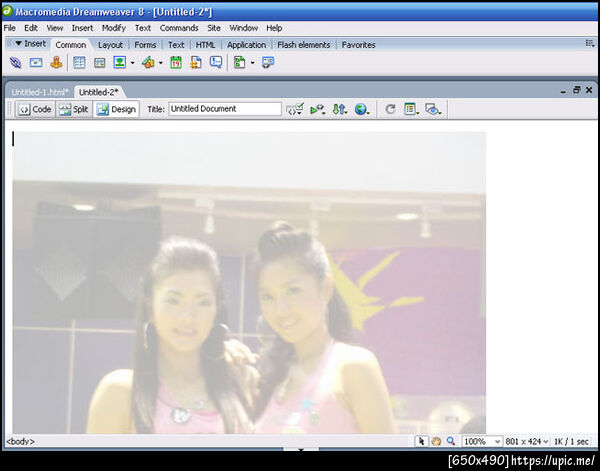This screenshot has width=600, height=471.
Task: Open the Edit menu
Action: (x=31, y=28)
